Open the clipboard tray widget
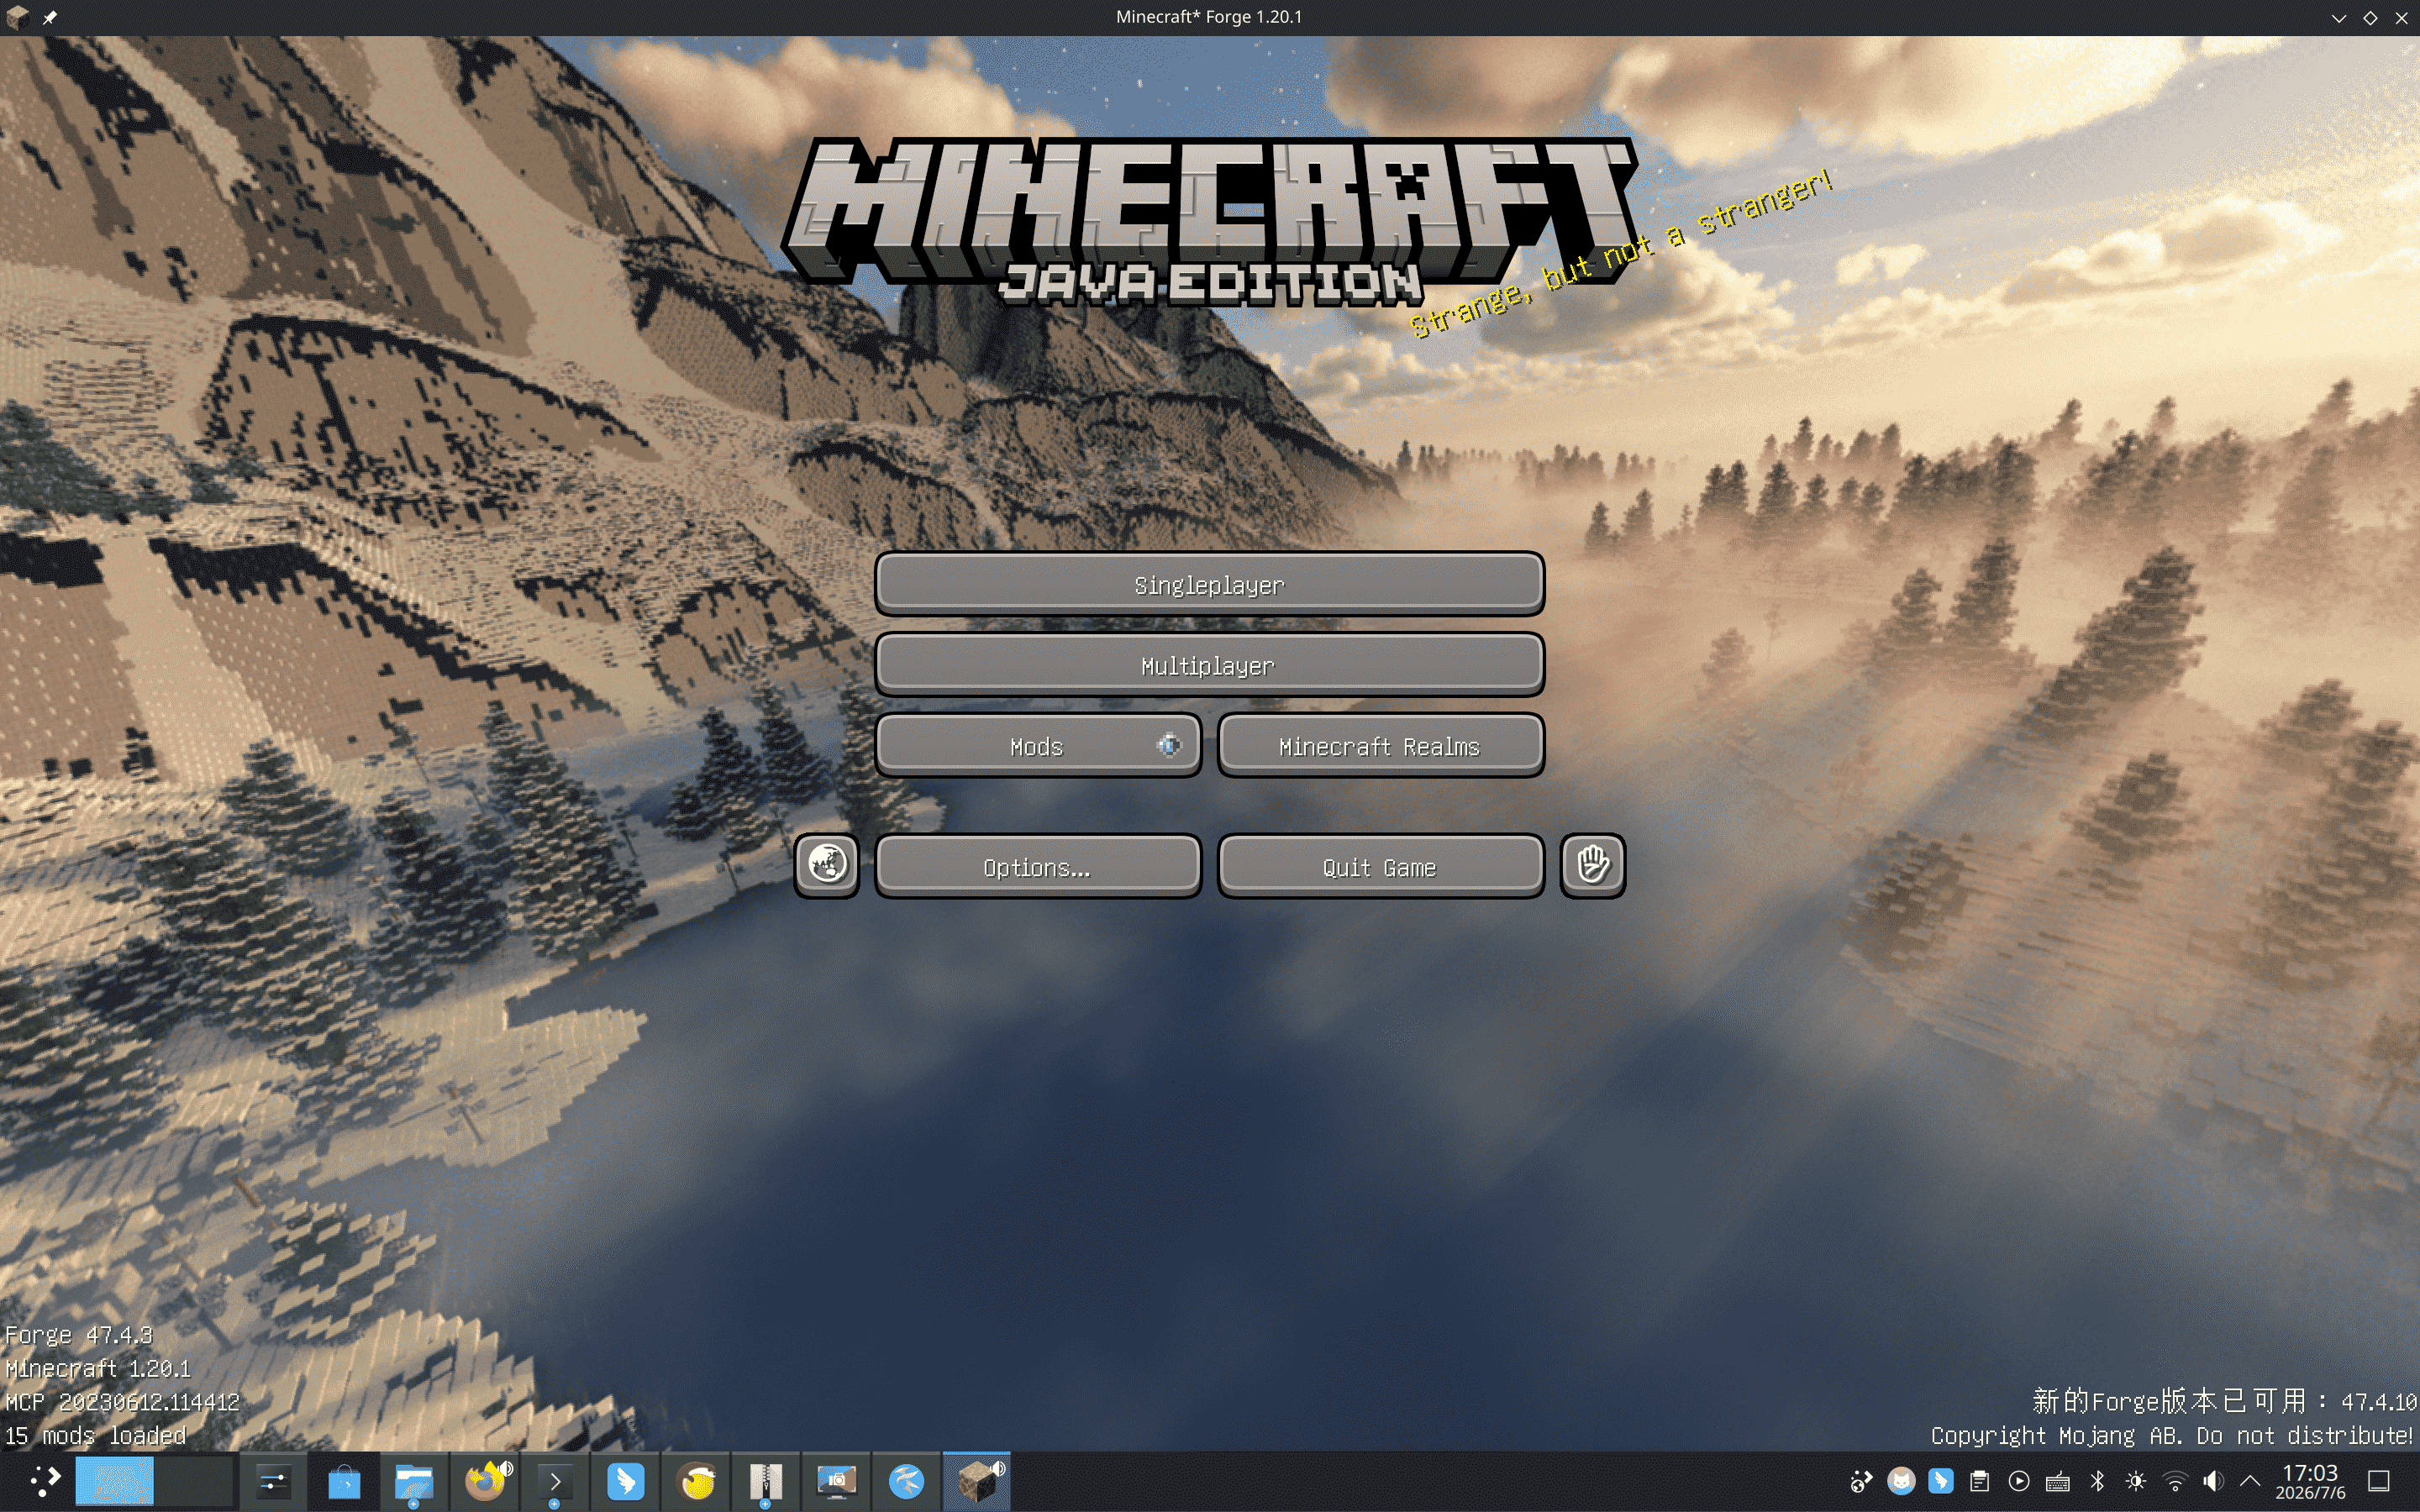 click(x=1979, y=1481)
